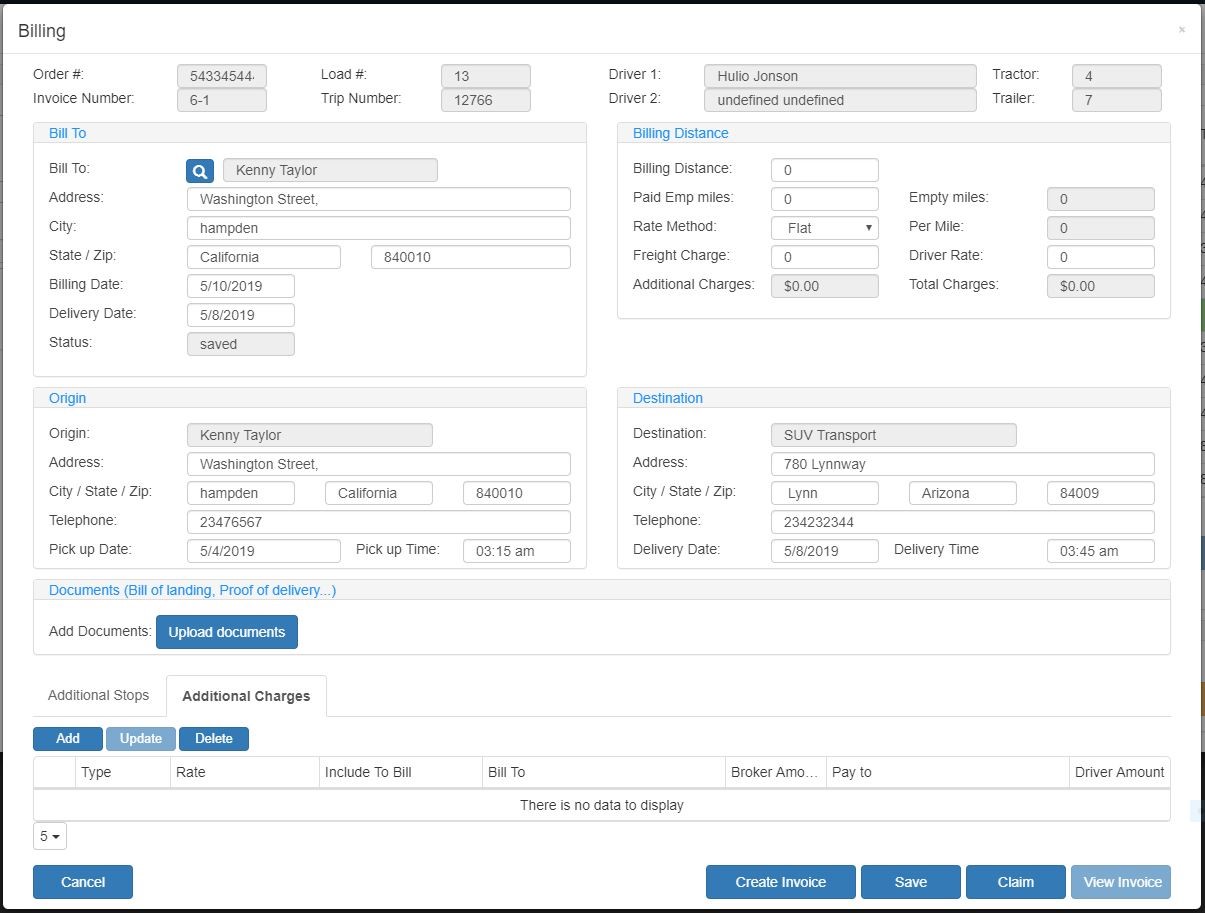Switch to the Additional Stops tab
The image size is (1205, 913).
(x=98, y=695)
